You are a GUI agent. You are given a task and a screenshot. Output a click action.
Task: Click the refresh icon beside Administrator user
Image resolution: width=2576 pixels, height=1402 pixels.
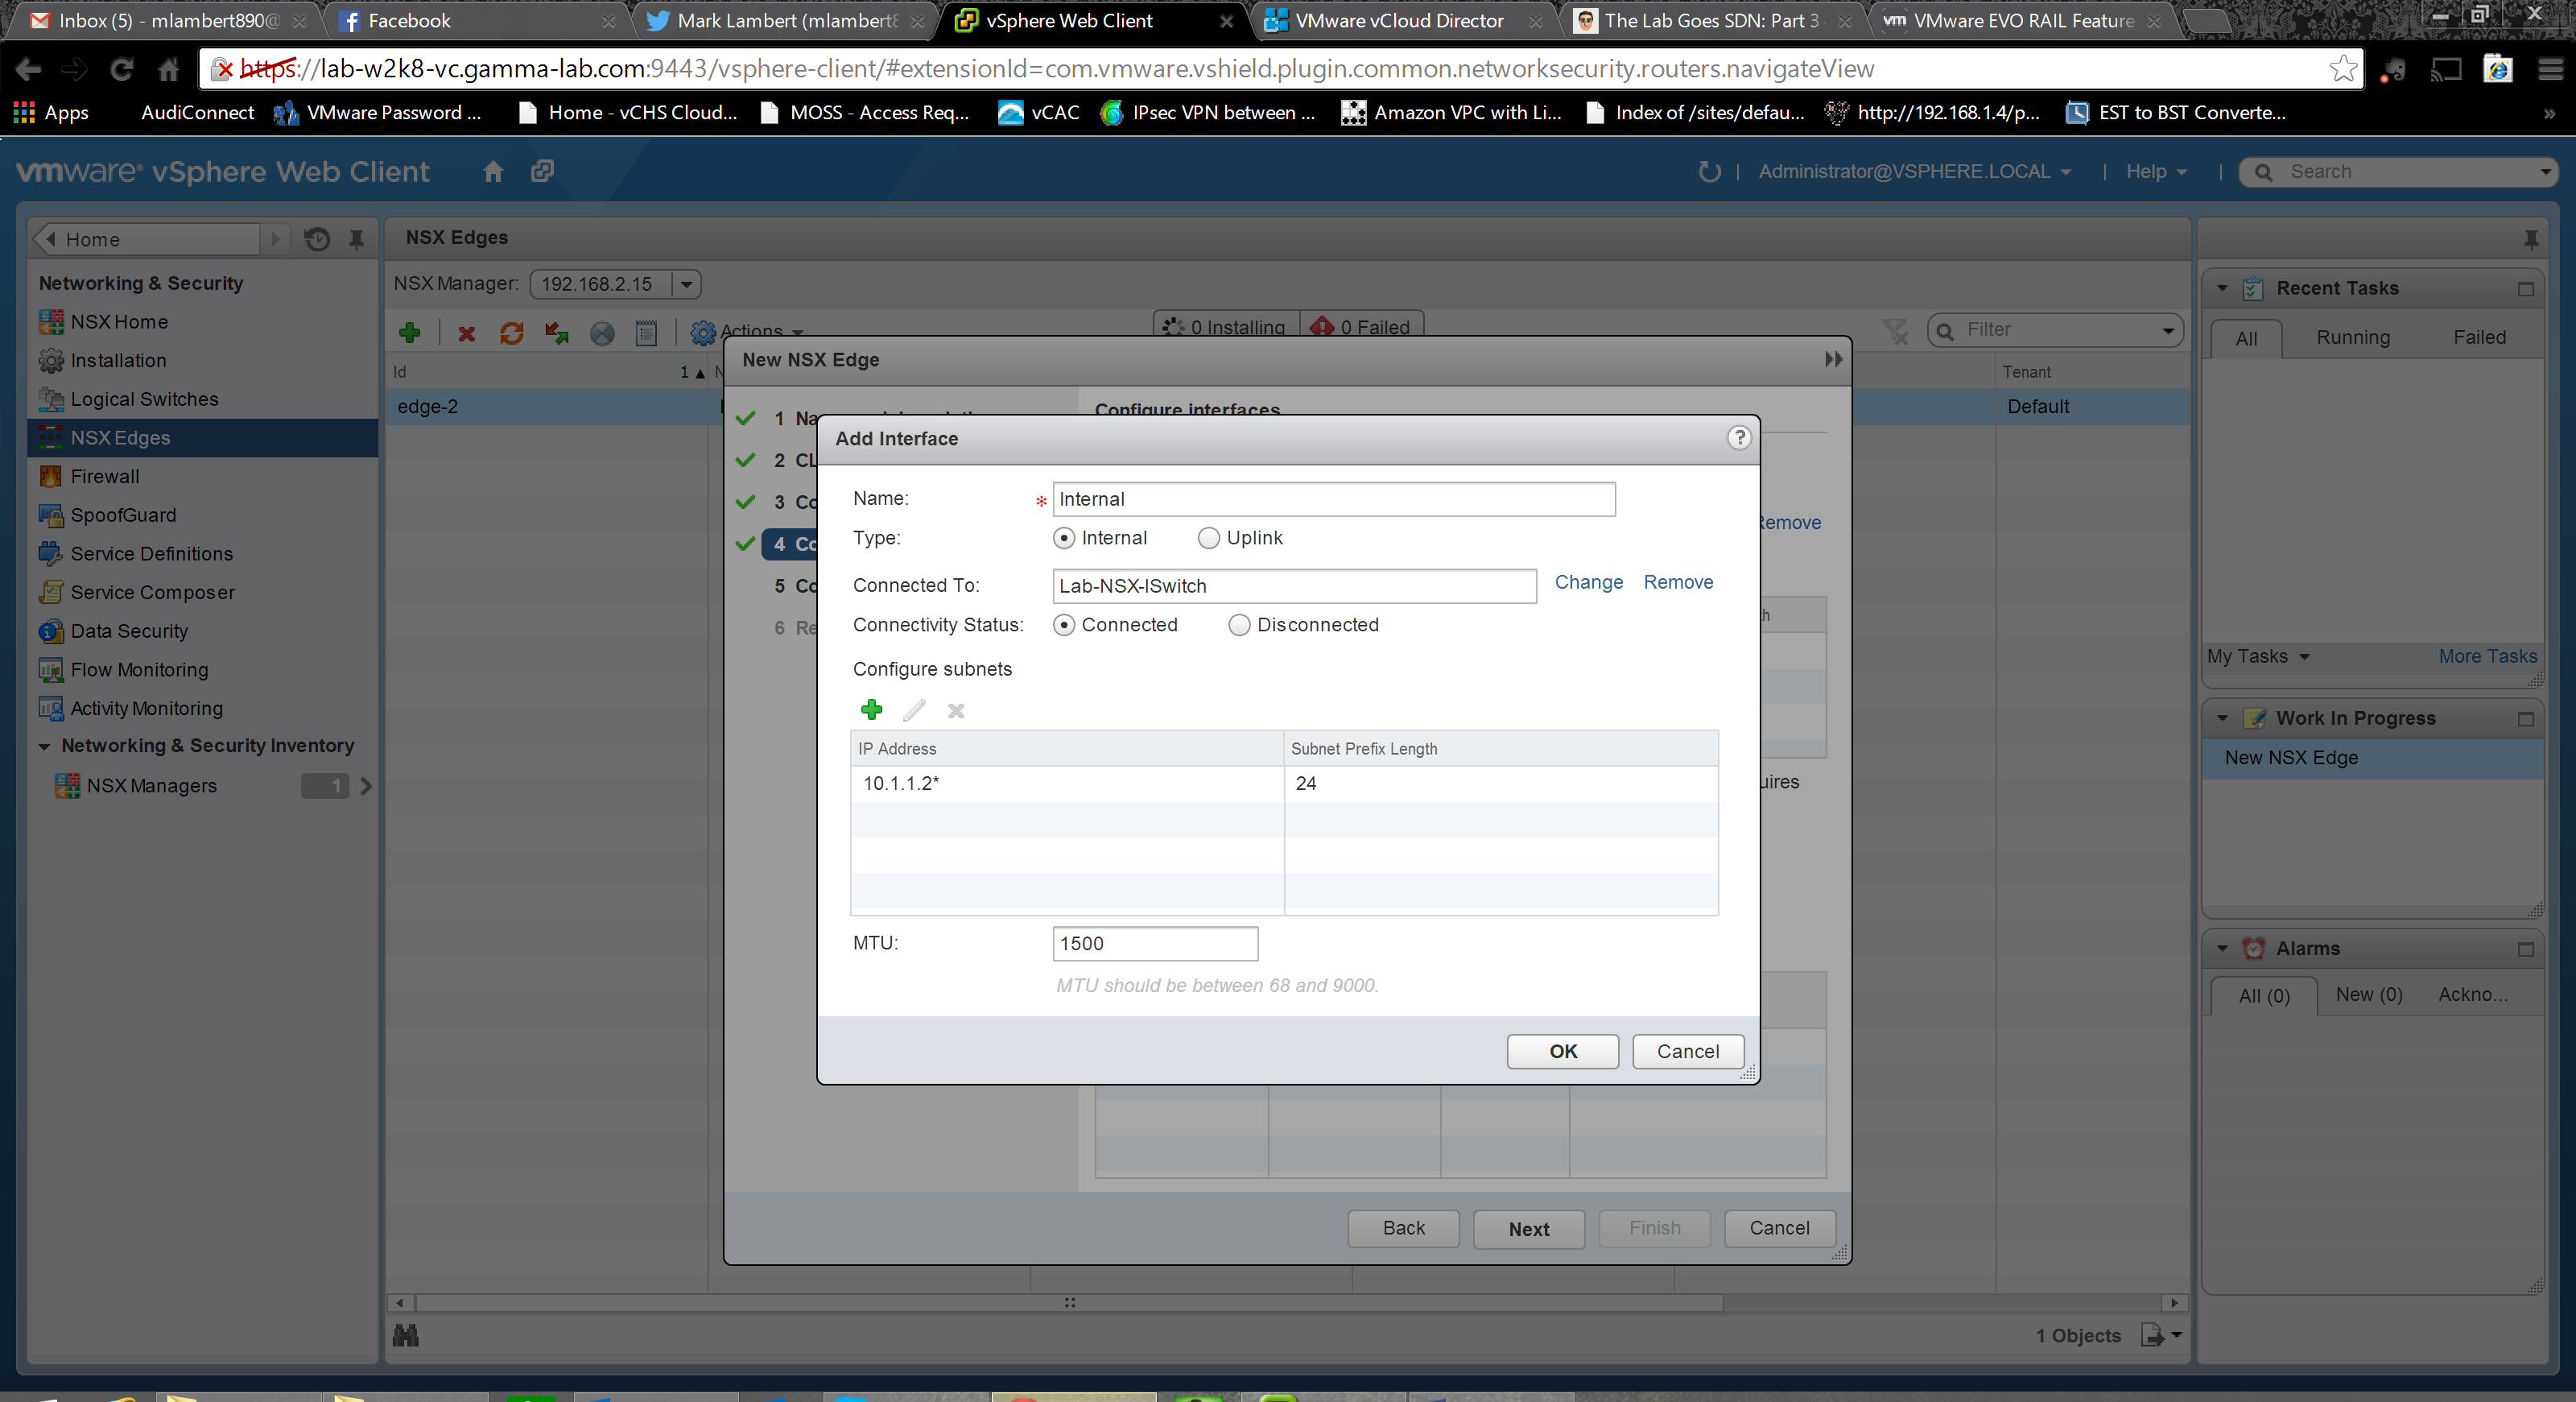(x=1709, y=171)
